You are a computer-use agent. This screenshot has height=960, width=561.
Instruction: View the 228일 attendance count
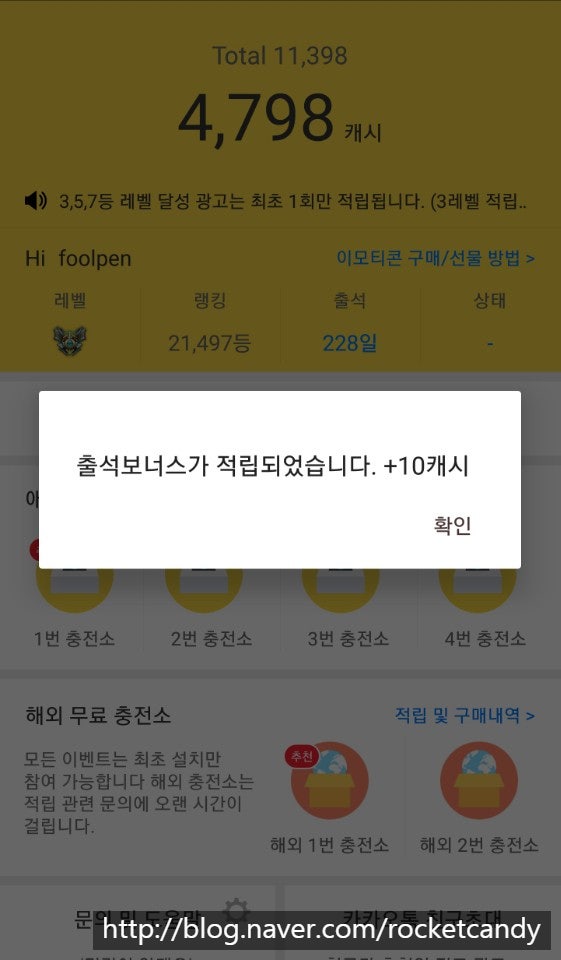(x=350, y=343)
